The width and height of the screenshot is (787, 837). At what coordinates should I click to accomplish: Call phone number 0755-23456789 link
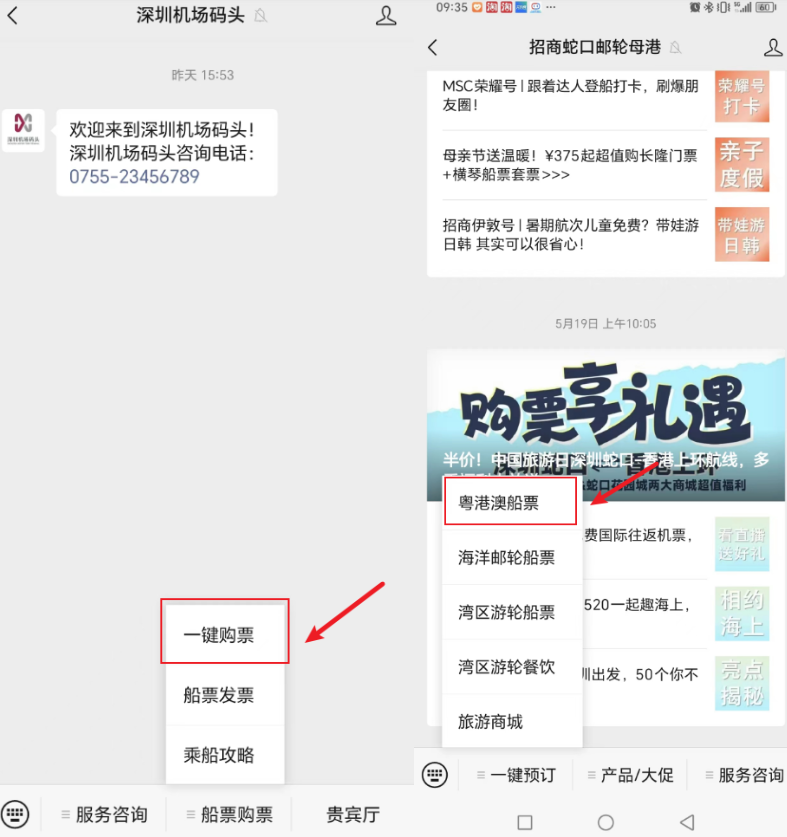(x=134, y=177)
